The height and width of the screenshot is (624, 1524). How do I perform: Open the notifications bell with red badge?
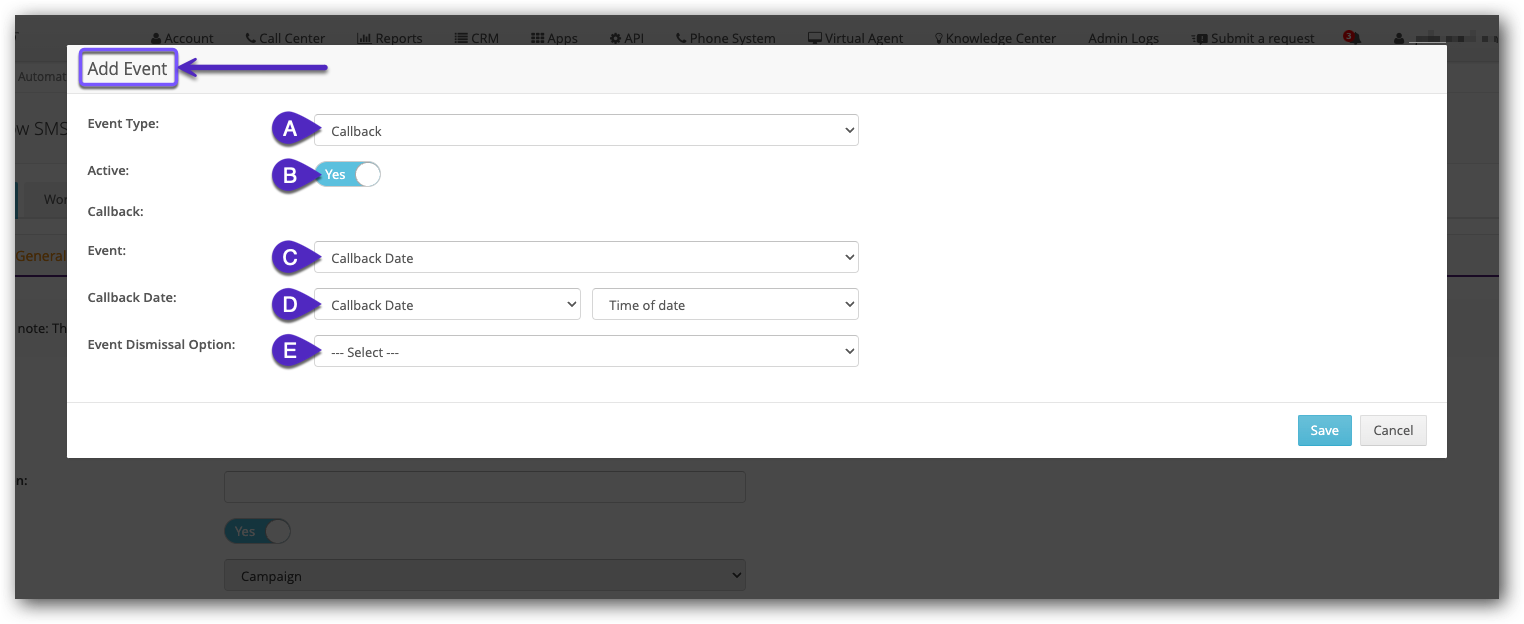[1351, 37]
